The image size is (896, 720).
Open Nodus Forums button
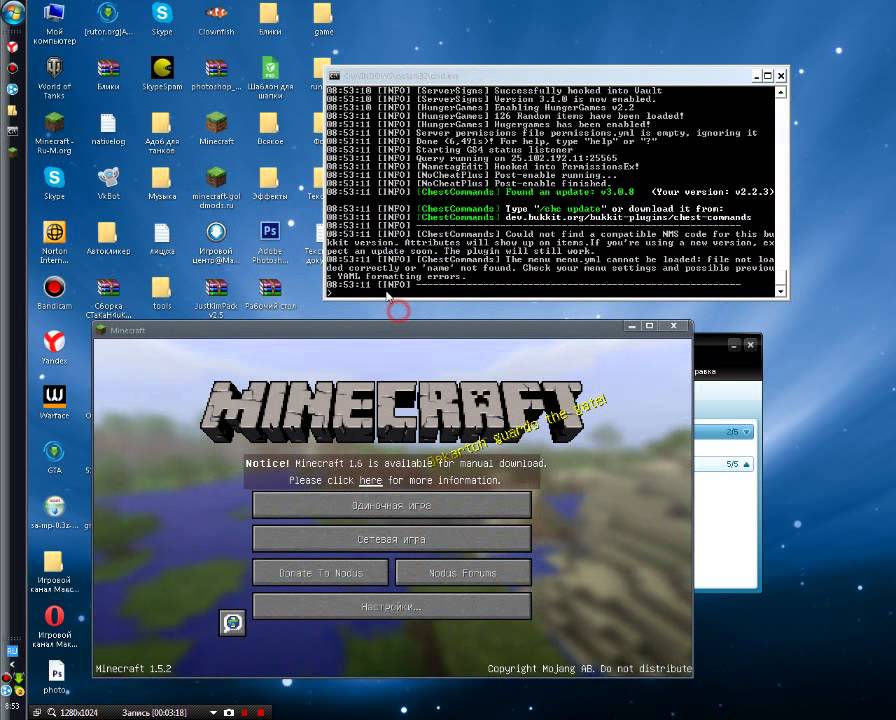point(463,573)
